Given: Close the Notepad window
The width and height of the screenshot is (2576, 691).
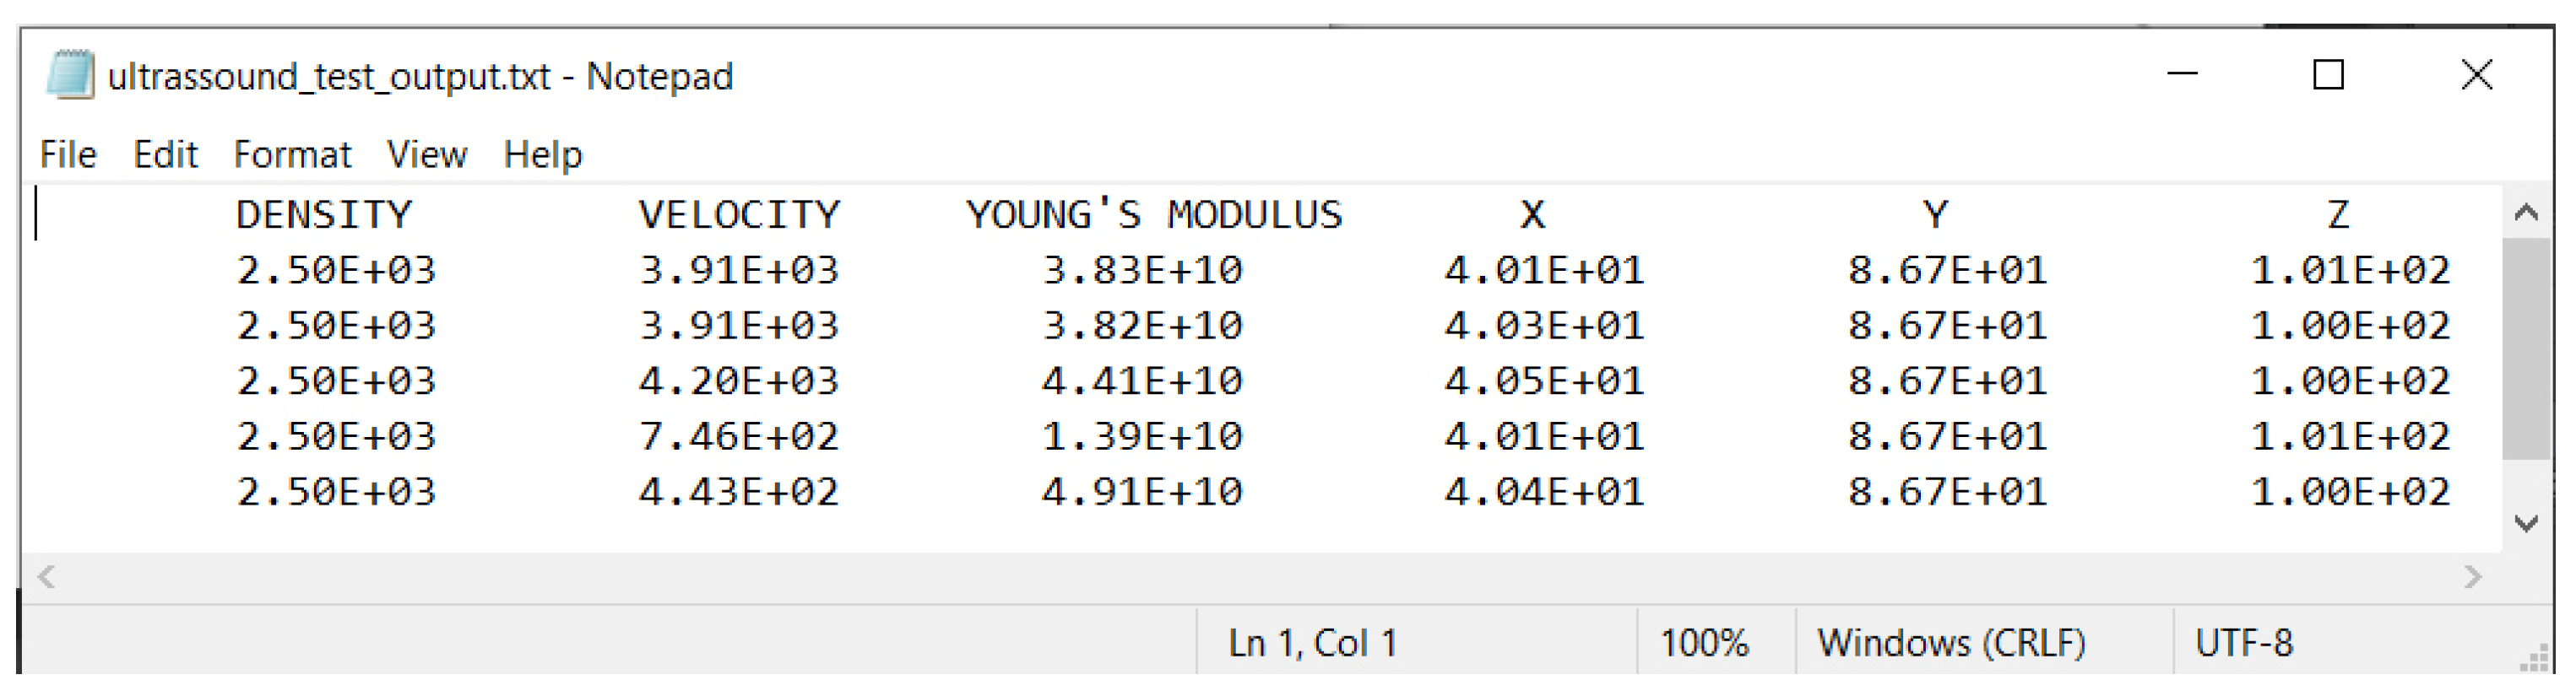Looking at the screenshot, I should click(2476, 75).
